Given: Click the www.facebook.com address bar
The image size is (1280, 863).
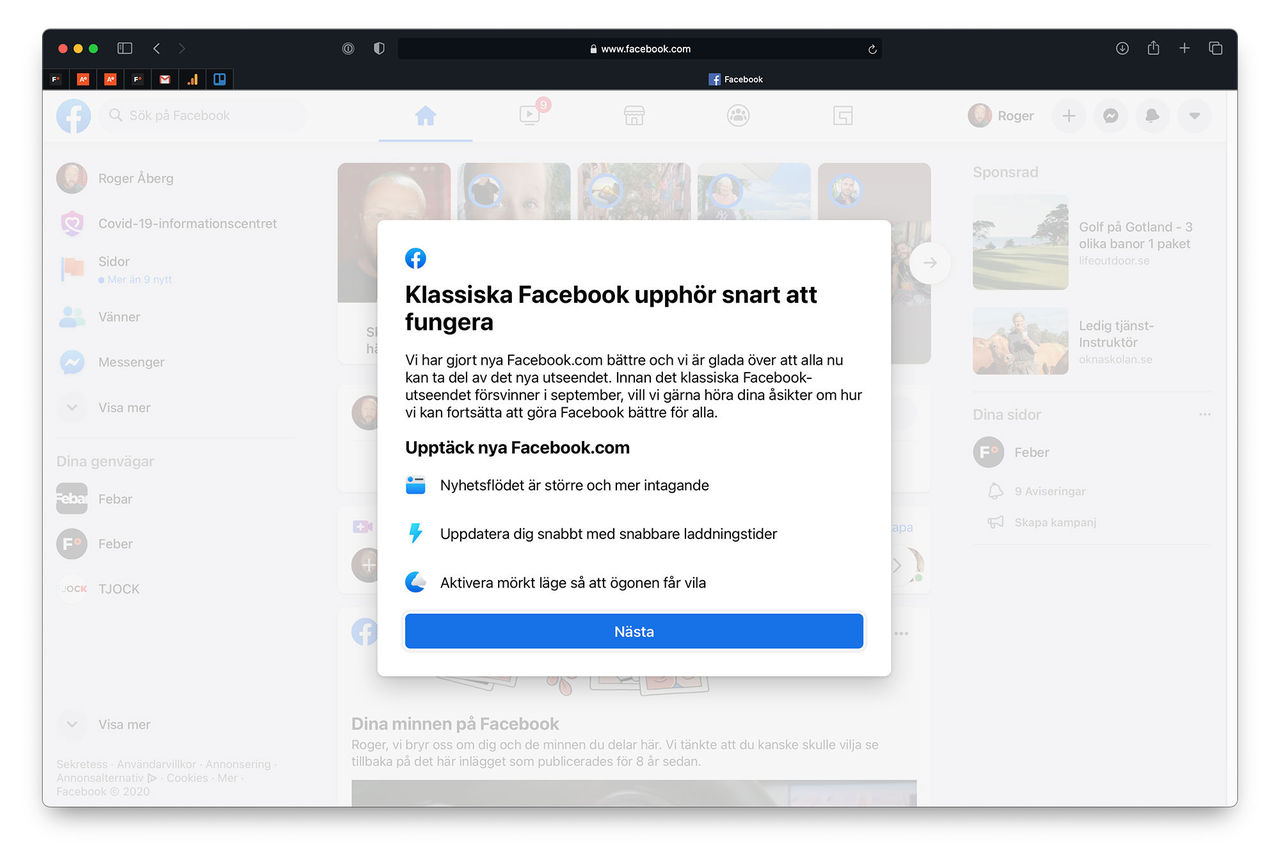Looking at the screenshot, I should point(640,48).
